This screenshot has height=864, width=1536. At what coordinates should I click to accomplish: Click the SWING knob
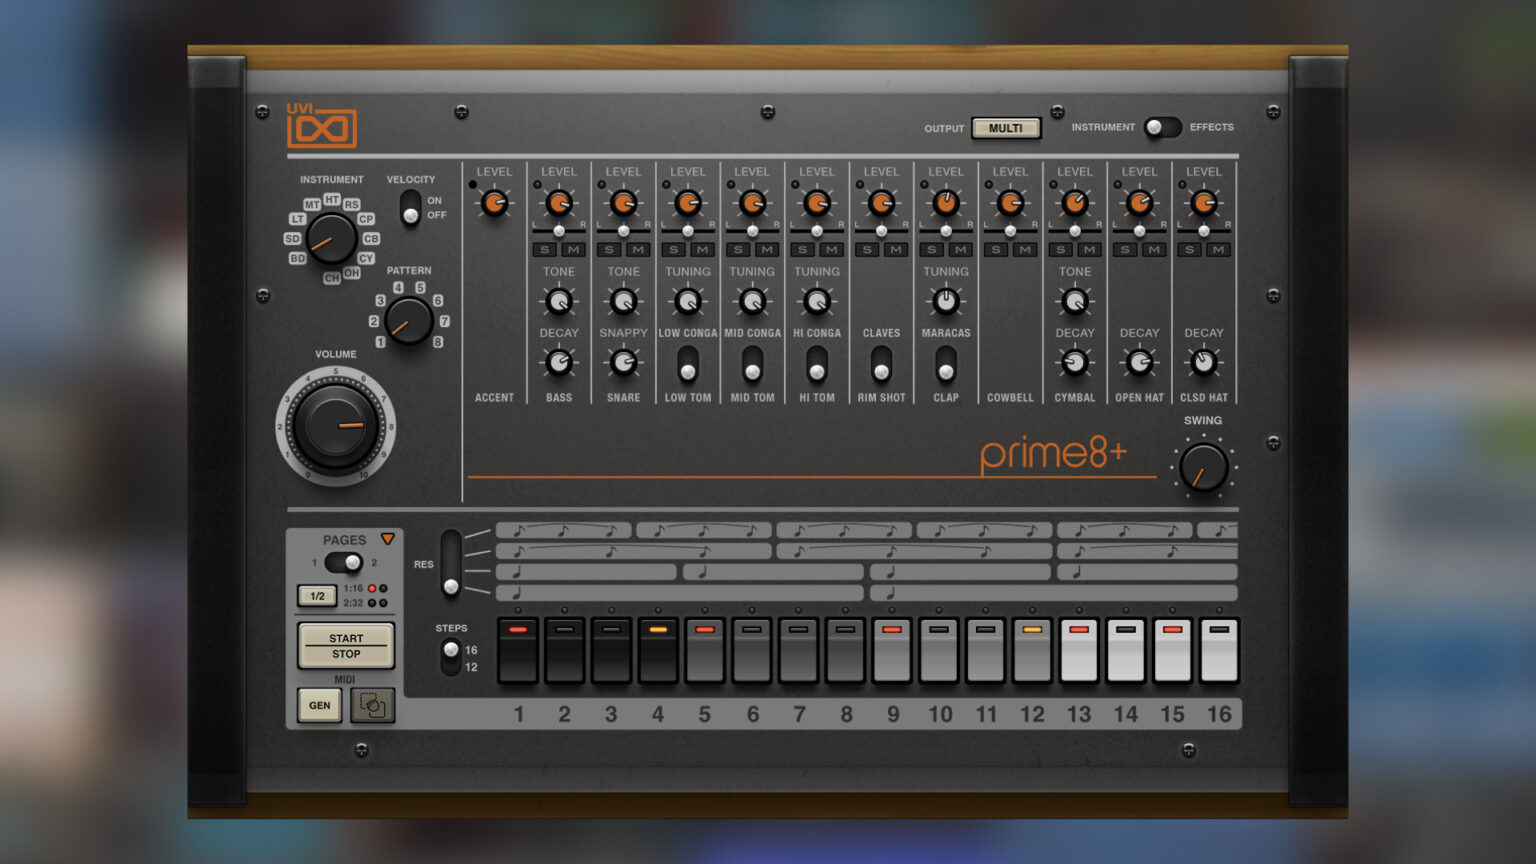(x=1203, y=468)
